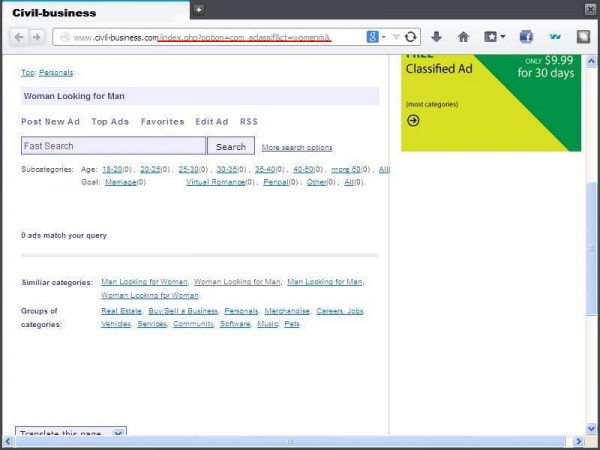600x450 pixels.
Task: Open the downloads arrow icon
Action: click(436, 37)
